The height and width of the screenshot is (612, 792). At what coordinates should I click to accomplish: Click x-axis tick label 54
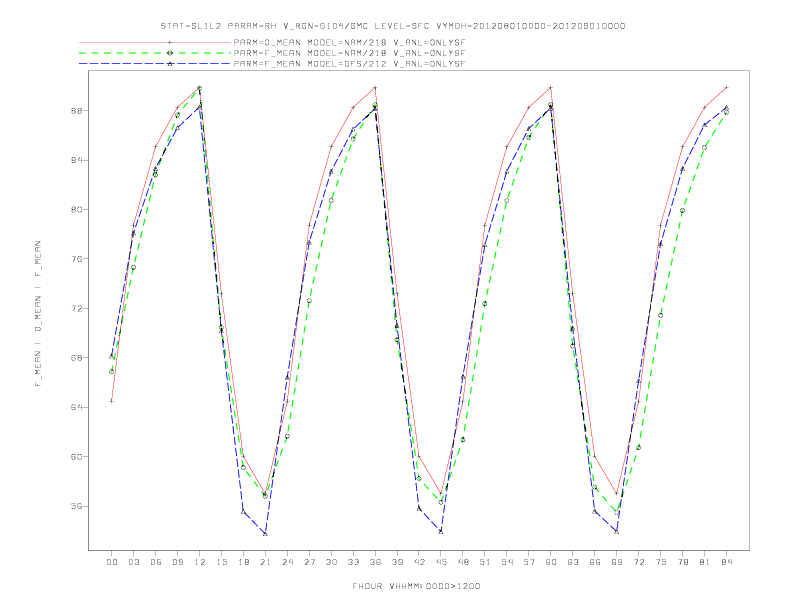pos(507,562)
